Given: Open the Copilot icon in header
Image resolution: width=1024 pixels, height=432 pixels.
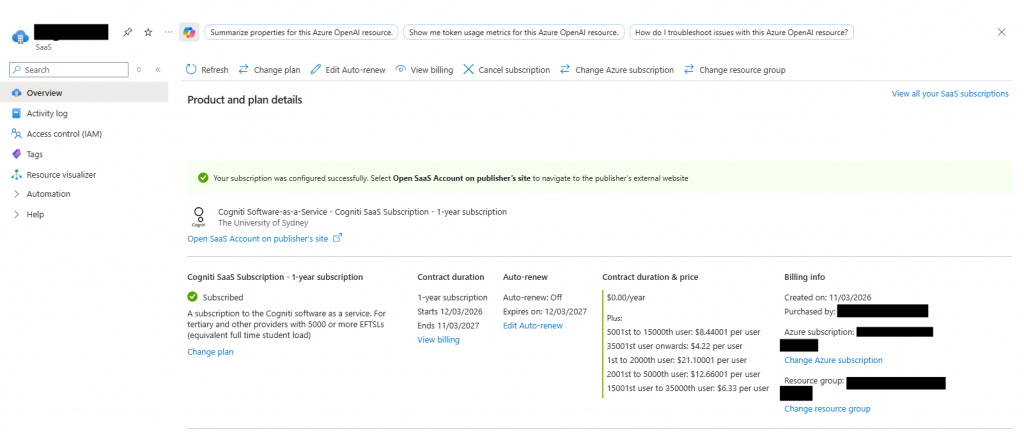Looking at the screenshot, I should [189, 32].
